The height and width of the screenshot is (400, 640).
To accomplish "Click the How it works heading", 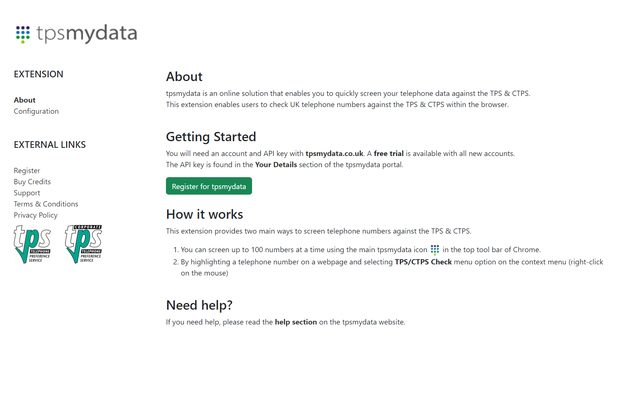I will click(204, 213).
